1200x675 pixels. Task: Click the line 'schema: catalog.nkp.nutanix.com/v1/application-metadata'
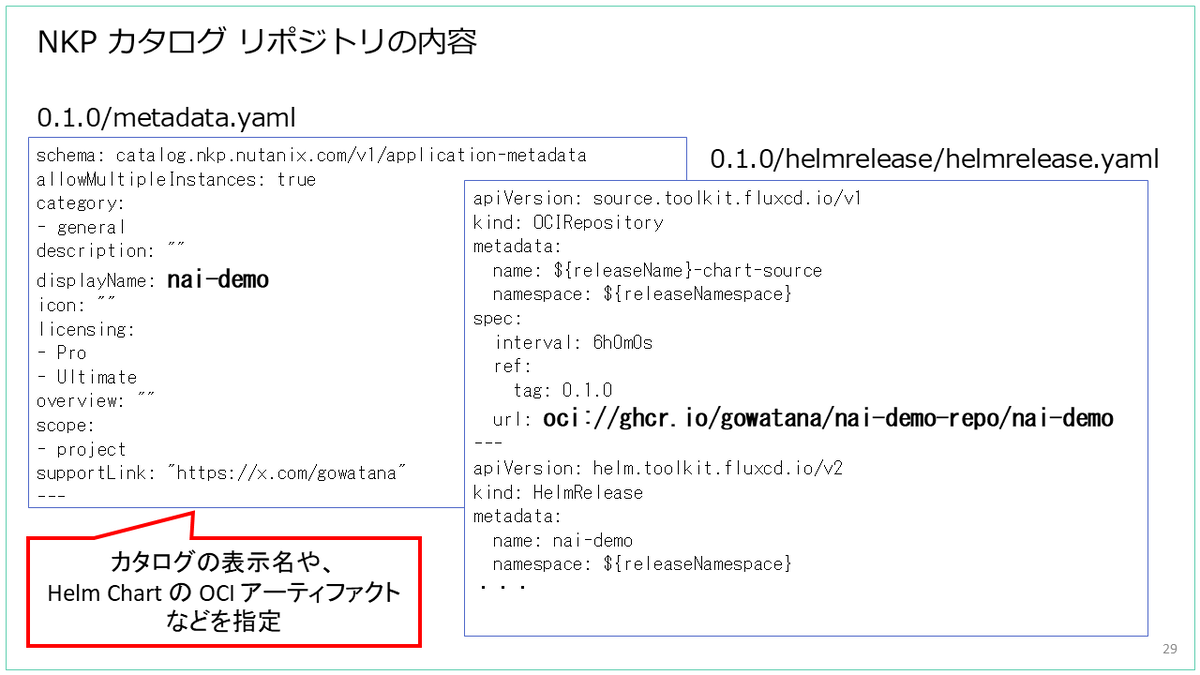click(311, 156)
